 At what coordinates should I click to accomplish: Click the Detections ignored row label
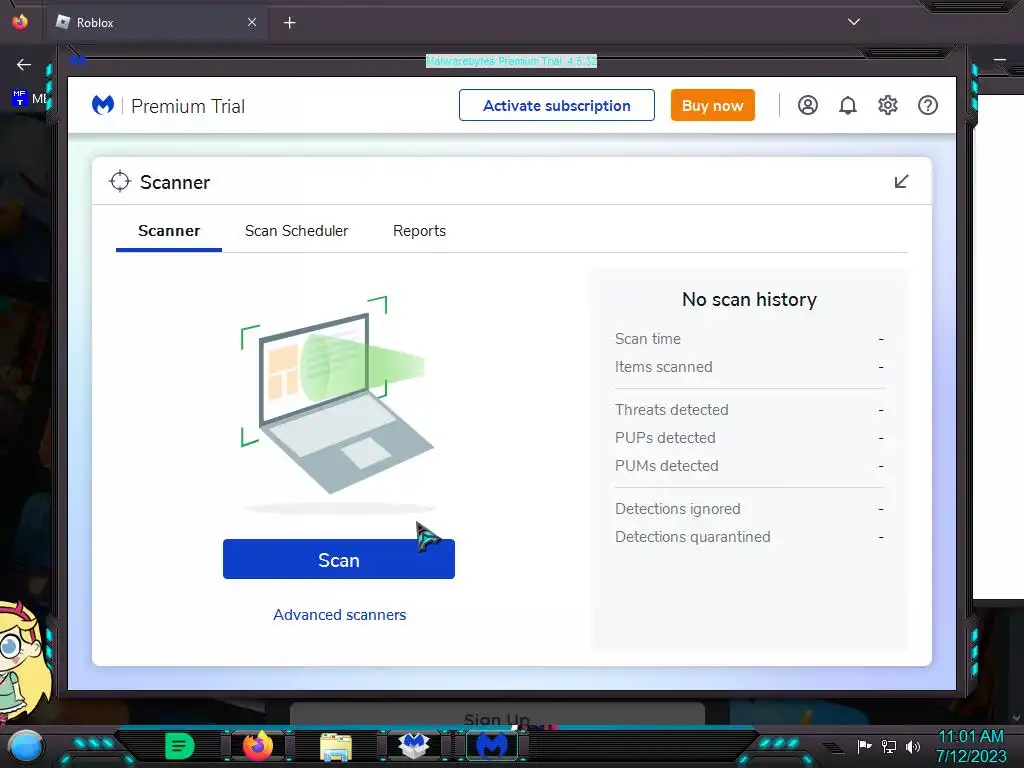click(x=678, y=509)
